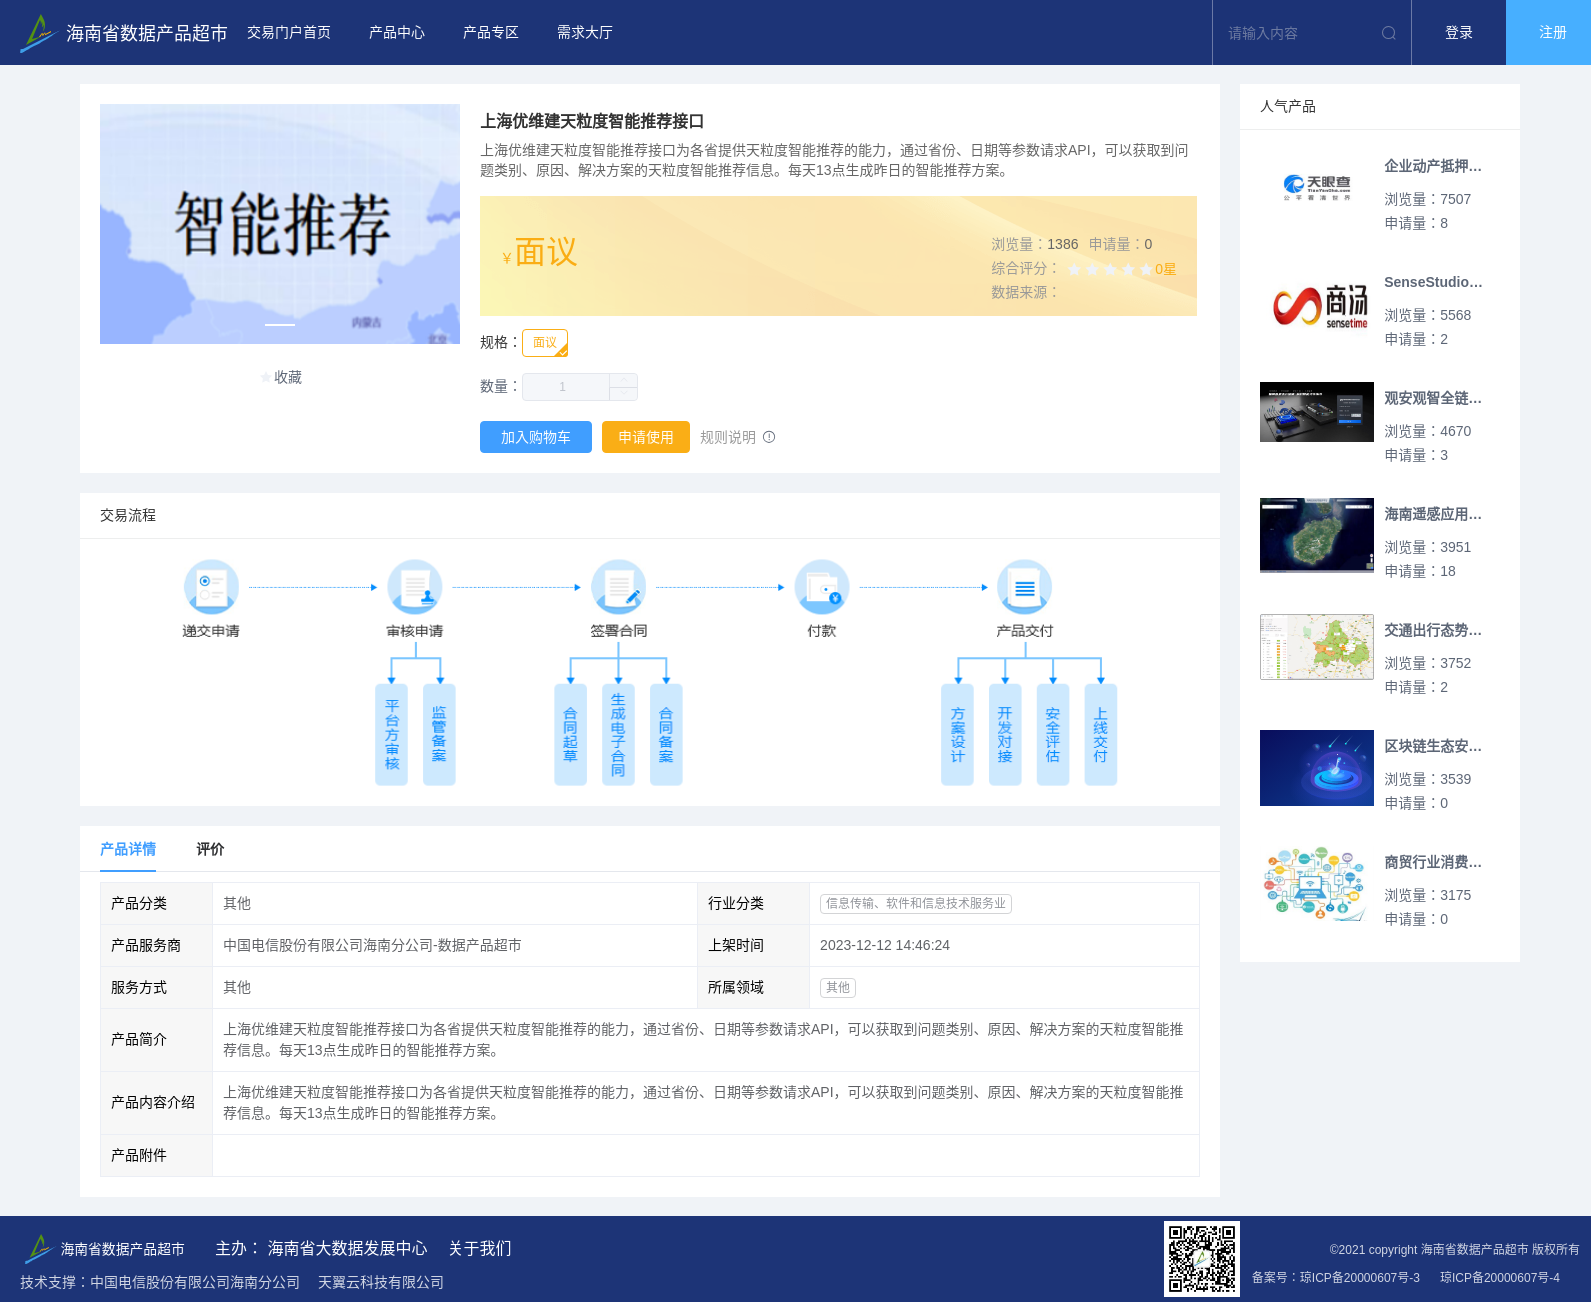Image resolution: width=1591 pixels, height=1302 pixels.
Task: Click the carousel indicator on the banner image
Action: [x=280, y=325]
